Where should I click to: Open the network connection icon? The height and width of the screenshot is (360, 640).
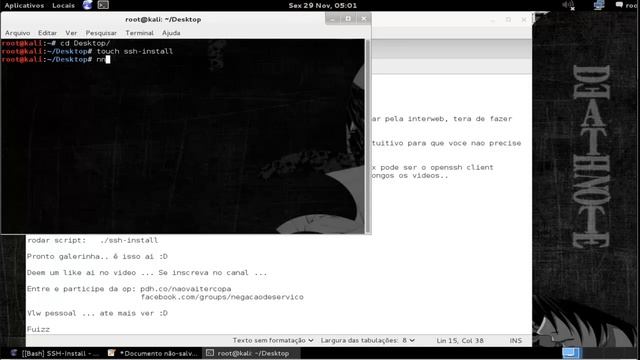point(599,5)
